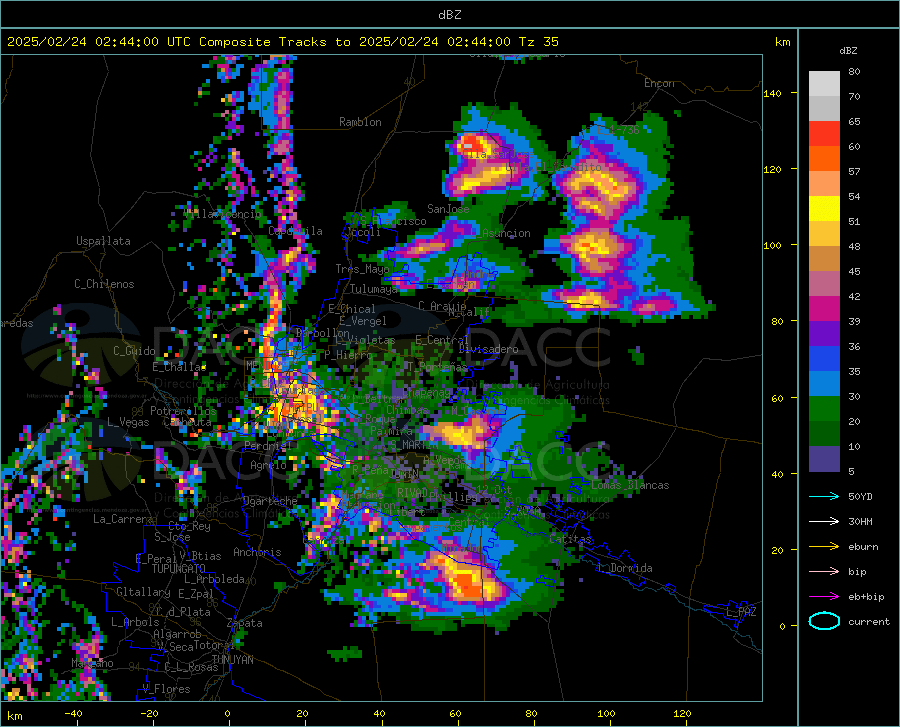Viewport: 900px width, 727px height.
Task: Click the cyan 'current' ellipse legend icon
Action: click(824, 621)
